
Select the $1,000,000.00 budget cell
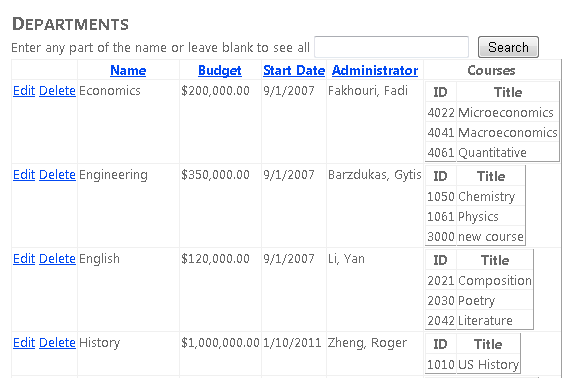[220, 342]
